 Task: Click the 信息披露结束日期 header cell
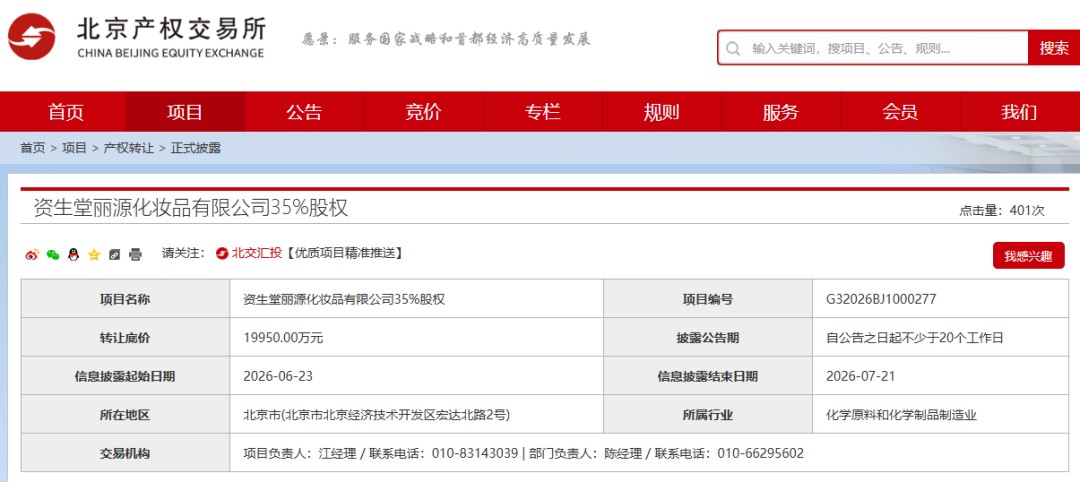click(x=707, y=377)
